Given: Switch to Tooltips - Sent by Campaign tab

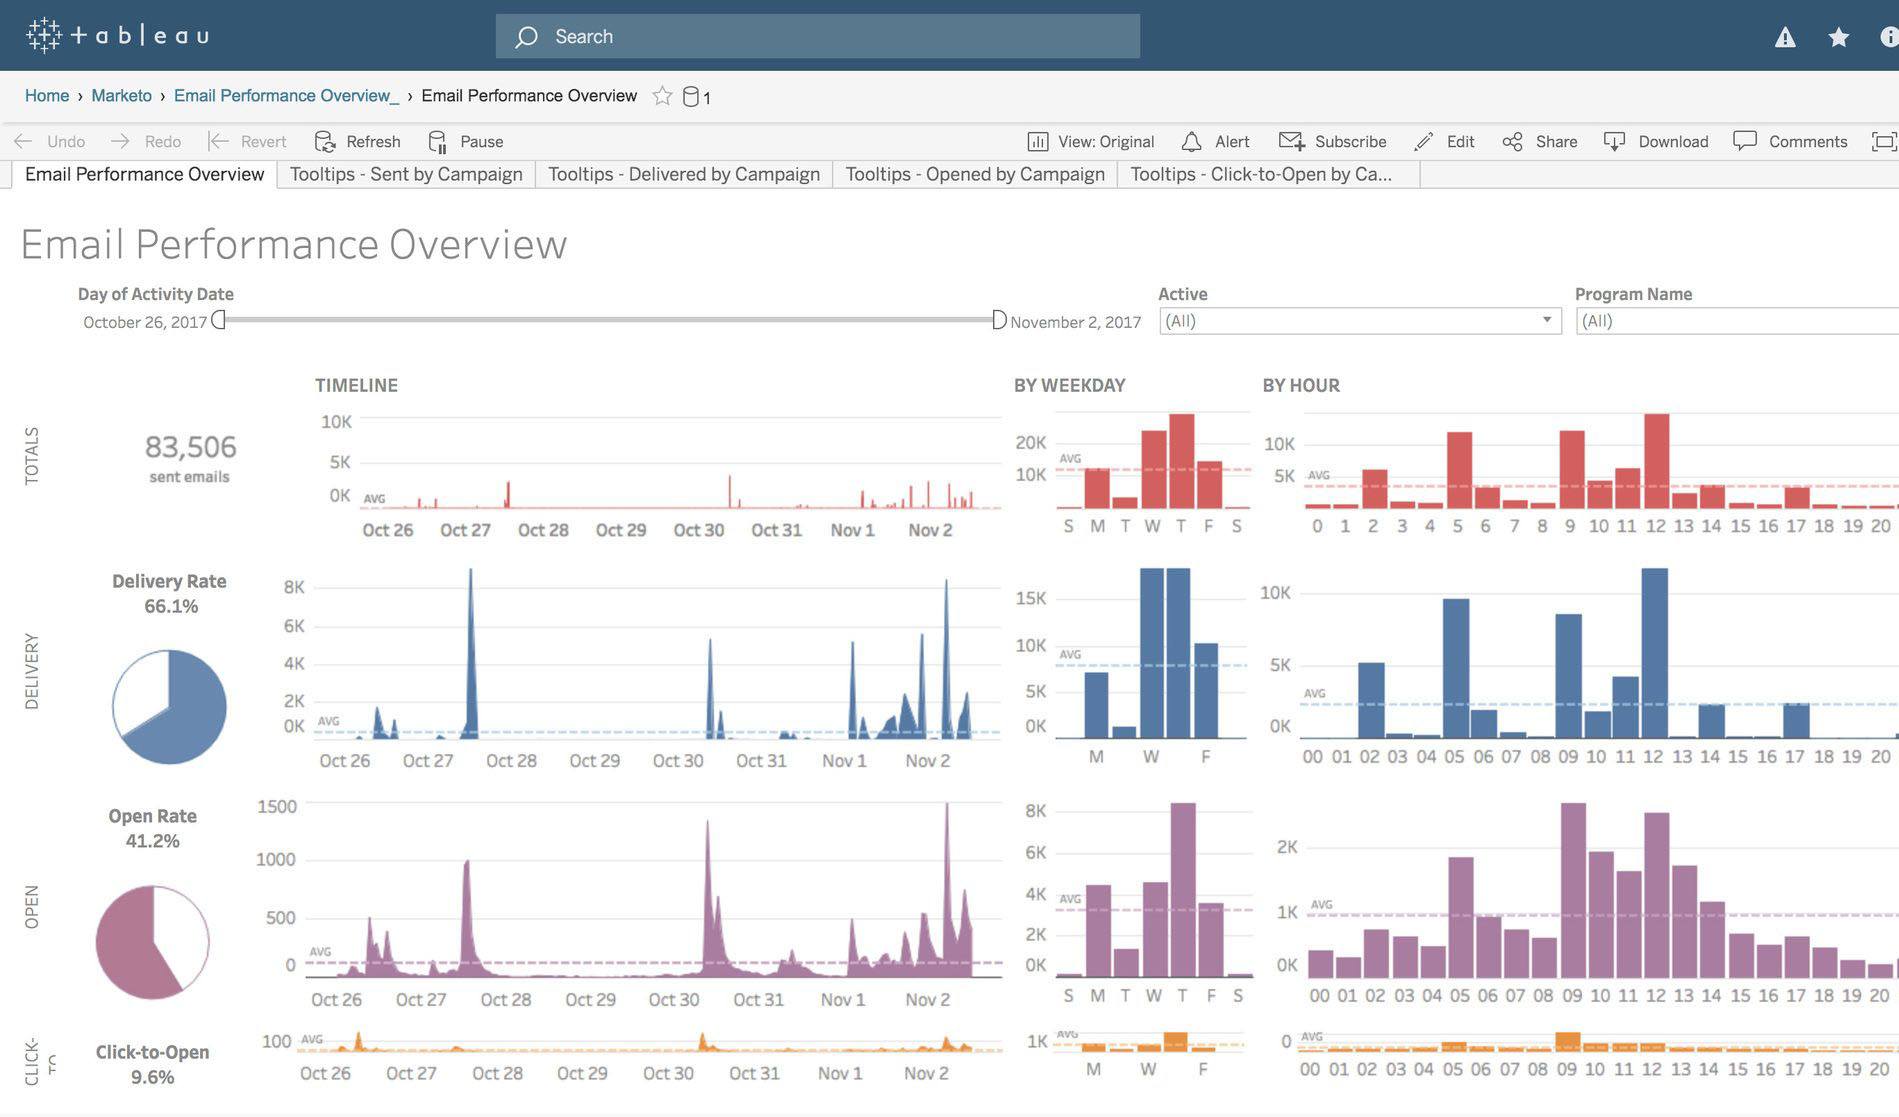Looking at the screenshot, I should (x=406, y=174).
